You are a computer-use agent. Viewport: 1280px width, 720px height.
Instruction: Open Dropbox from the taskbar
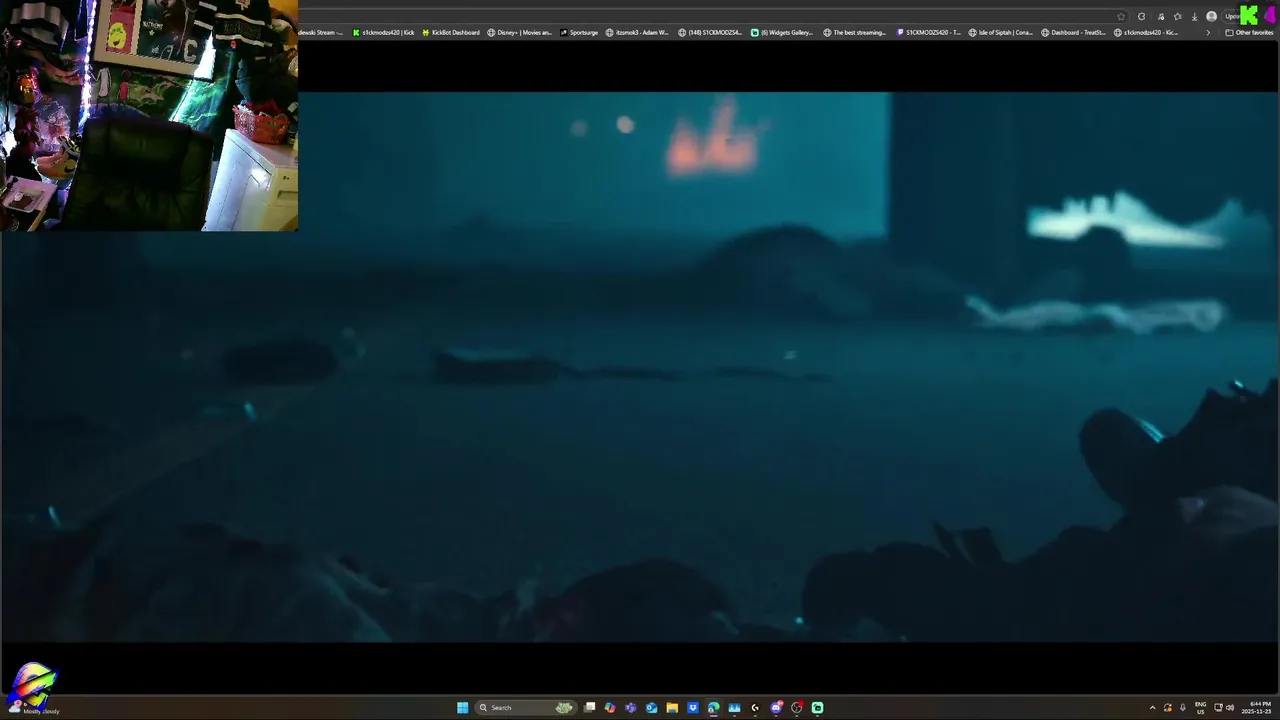point(693,708)
